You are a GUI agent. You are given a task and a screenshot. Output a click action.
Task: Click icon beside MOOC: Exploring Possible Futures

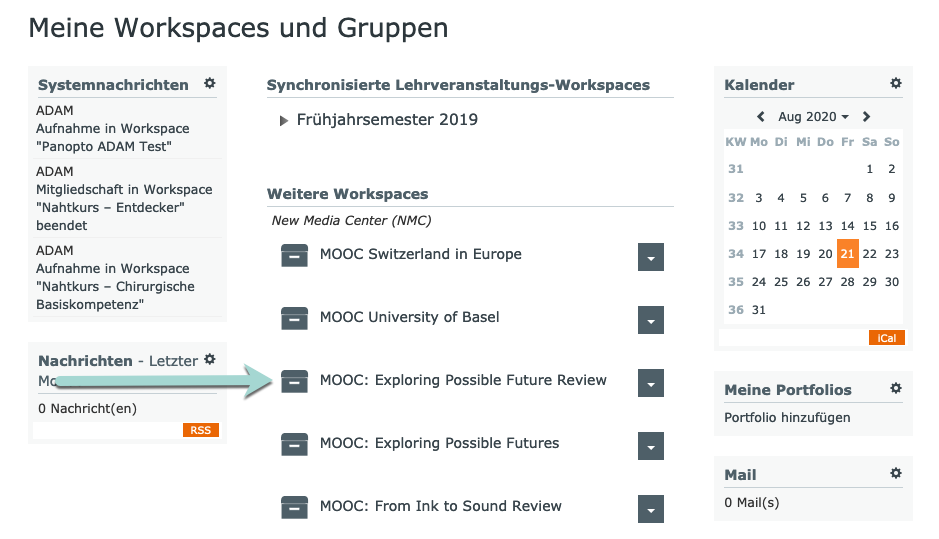[x=294, y=445]
